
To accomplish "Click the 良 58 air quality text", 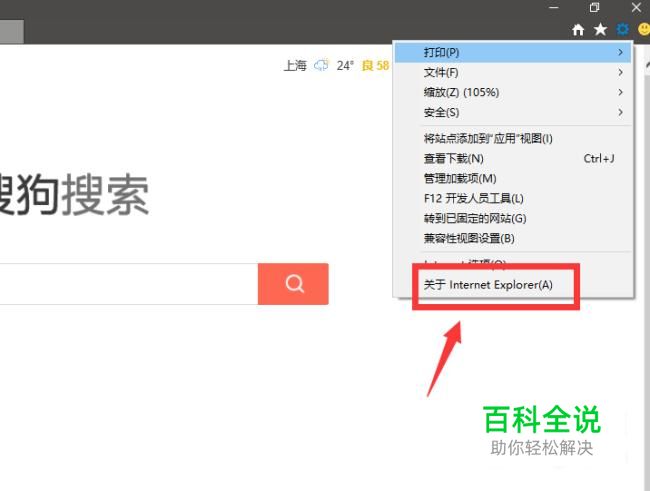I will point(375,66).
